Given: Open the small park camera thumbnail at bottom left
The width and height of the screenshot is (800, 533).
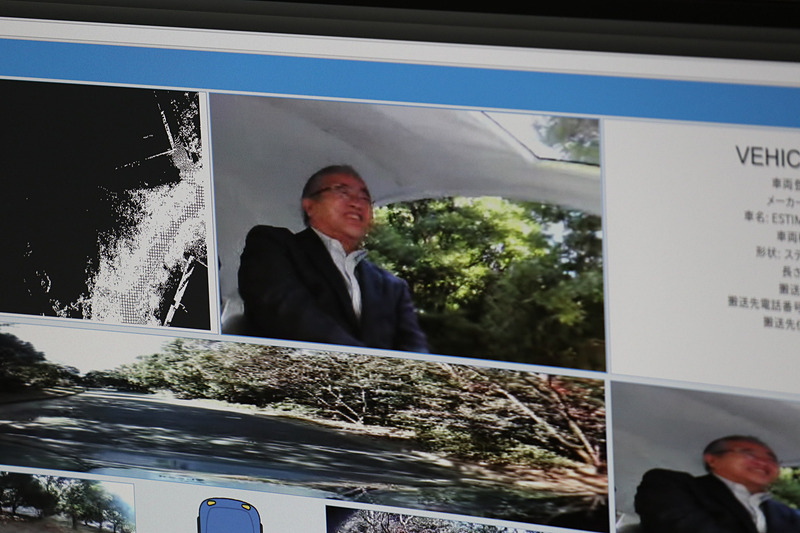Looking at the screenshot, I should coord(67,502).
